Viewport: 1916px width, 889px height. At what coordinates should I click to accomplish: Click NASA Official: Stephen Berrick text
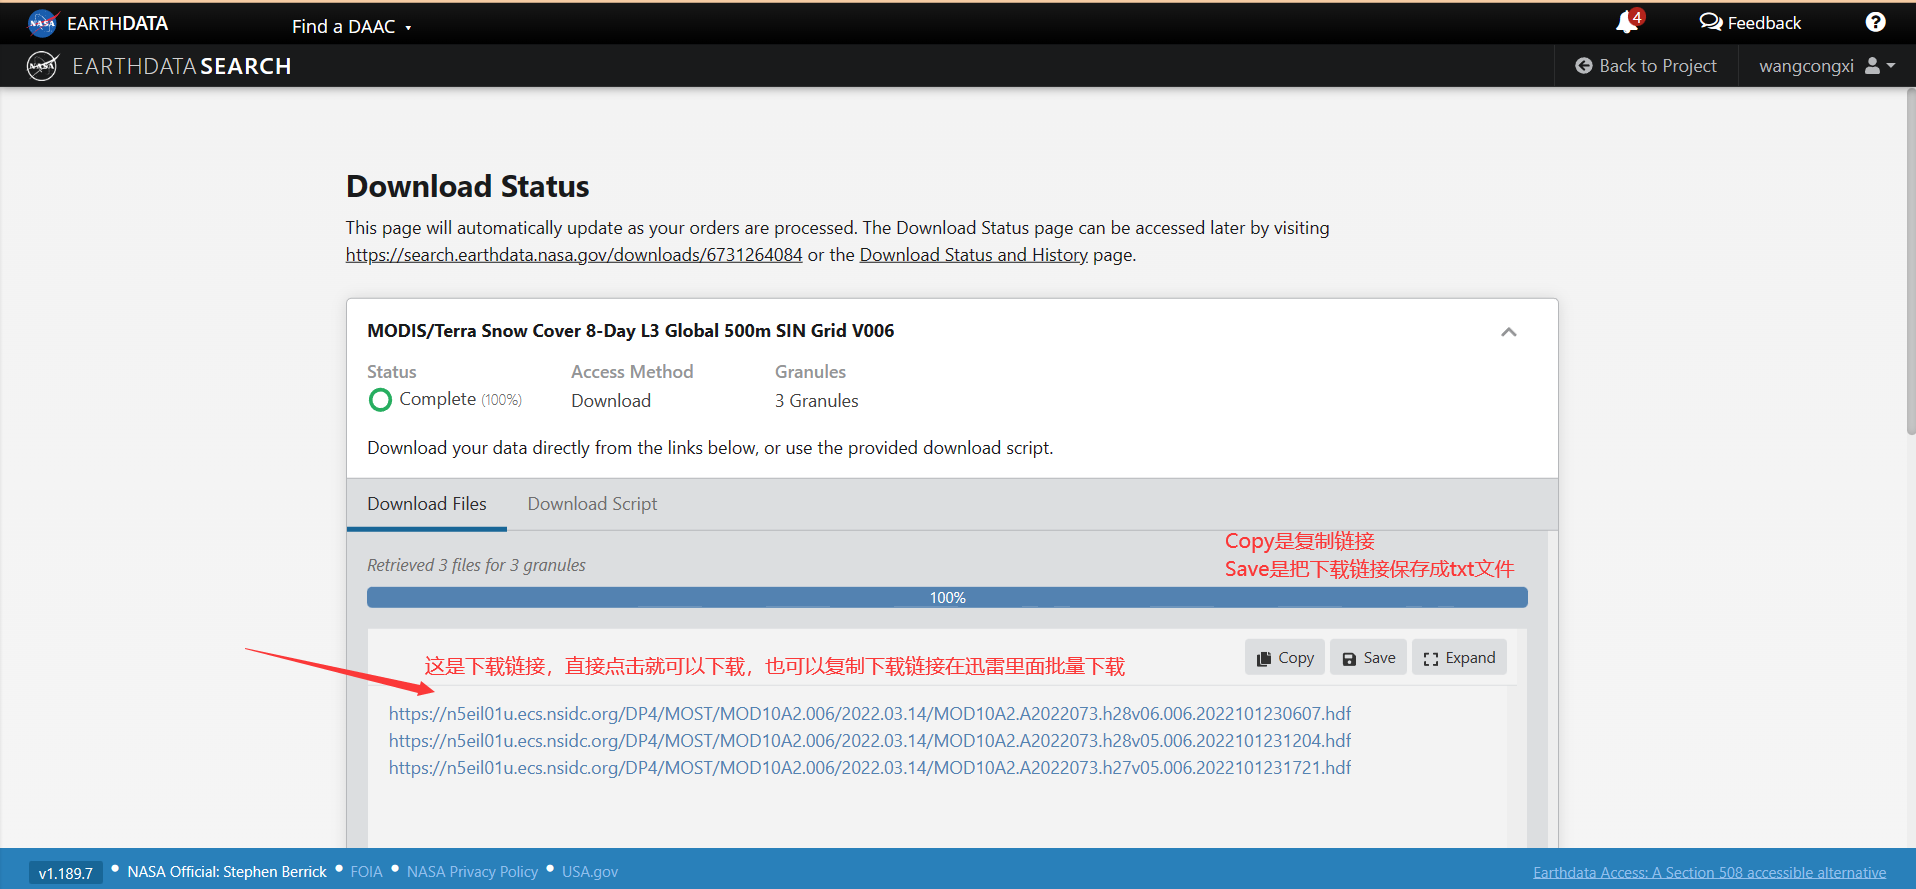pos(227,872)
